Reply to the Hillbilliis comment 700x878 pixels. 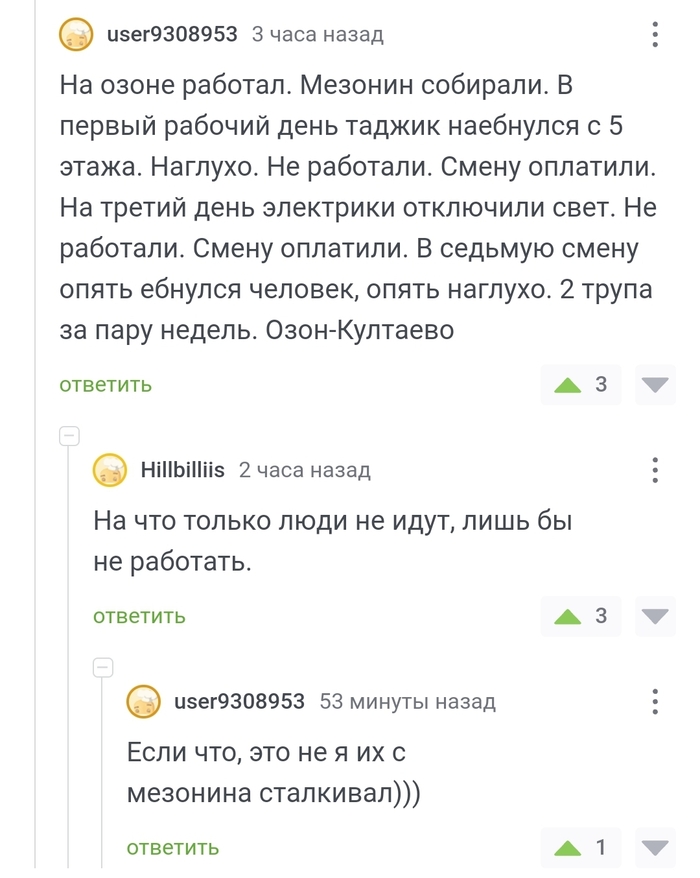[x=139, y=617]
